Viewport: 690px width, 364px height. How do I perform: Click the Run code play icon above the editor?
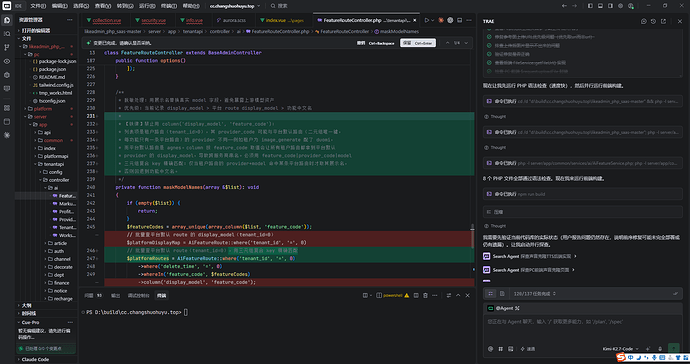(426, 20)
